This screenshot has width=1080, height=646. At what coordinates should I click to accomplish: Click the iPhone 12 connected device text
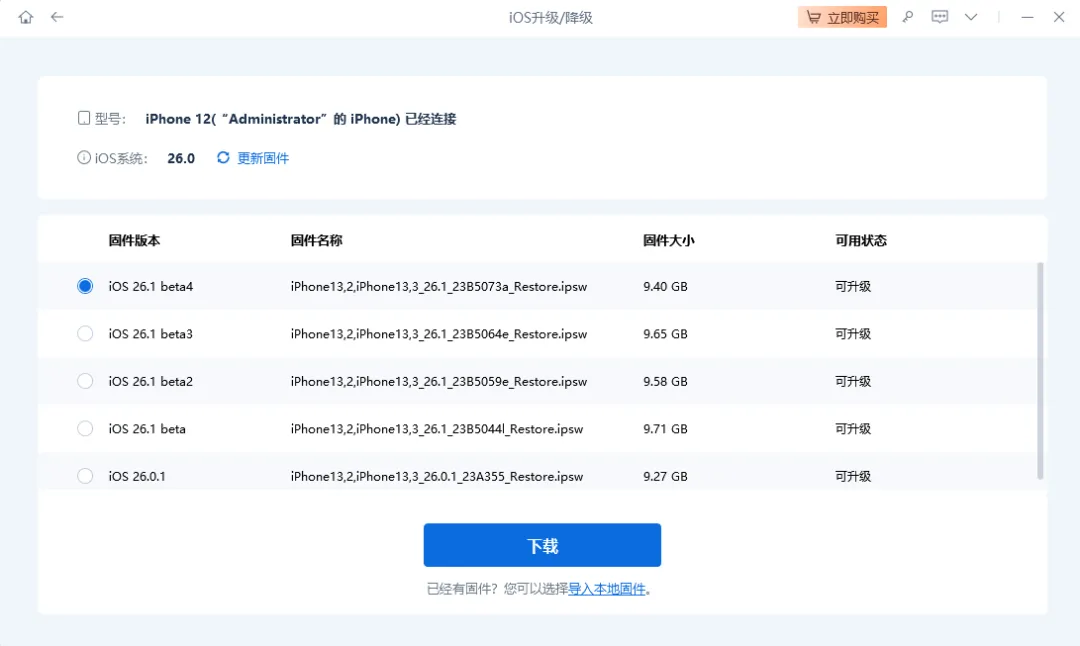pyautogui.click(x=300, y=119)
